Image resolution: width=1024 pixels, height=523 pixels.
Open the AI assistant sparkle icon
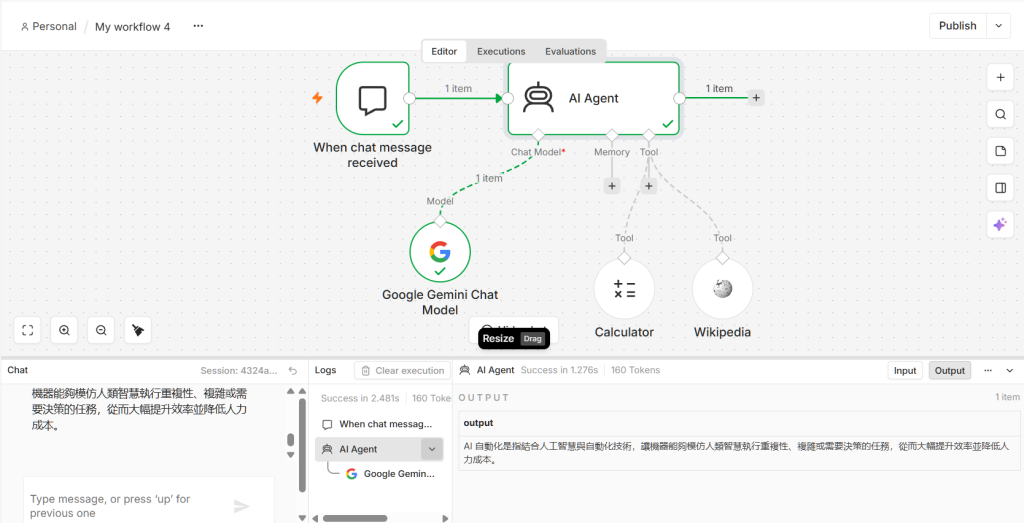coord(1000,225)
